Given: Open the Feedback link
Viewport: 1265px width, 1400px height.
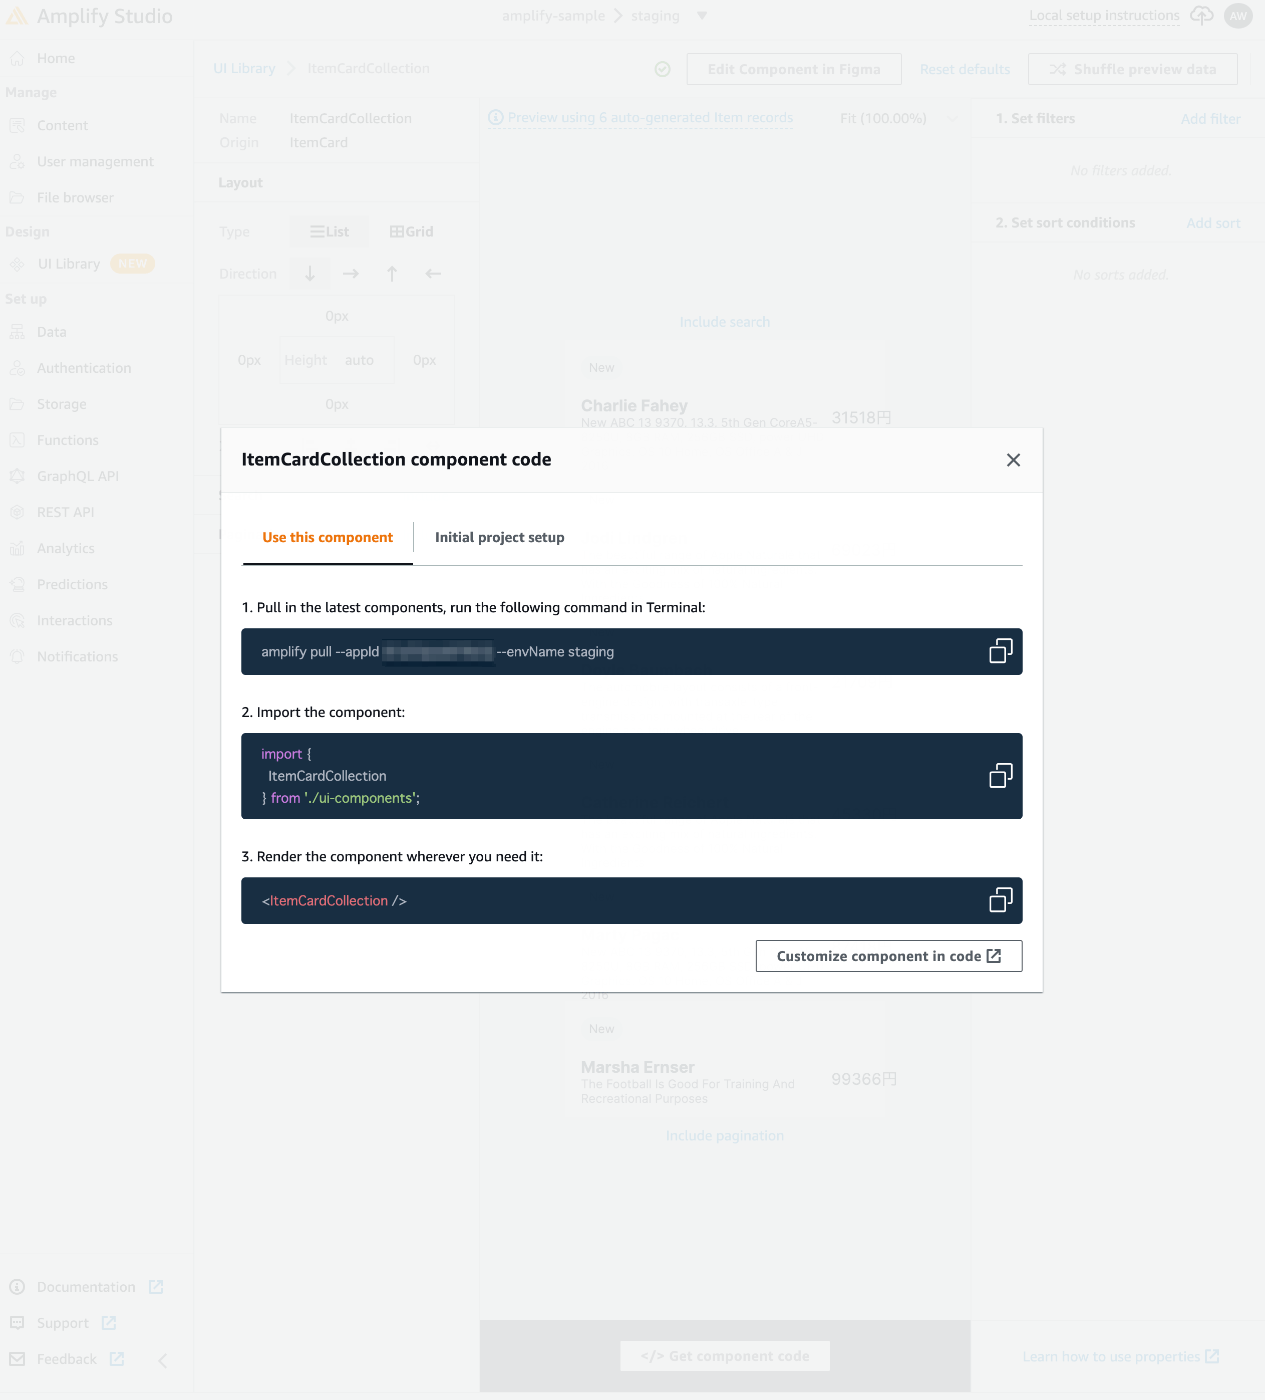Looking at the screenshot, I should [x=67, y=1359].
